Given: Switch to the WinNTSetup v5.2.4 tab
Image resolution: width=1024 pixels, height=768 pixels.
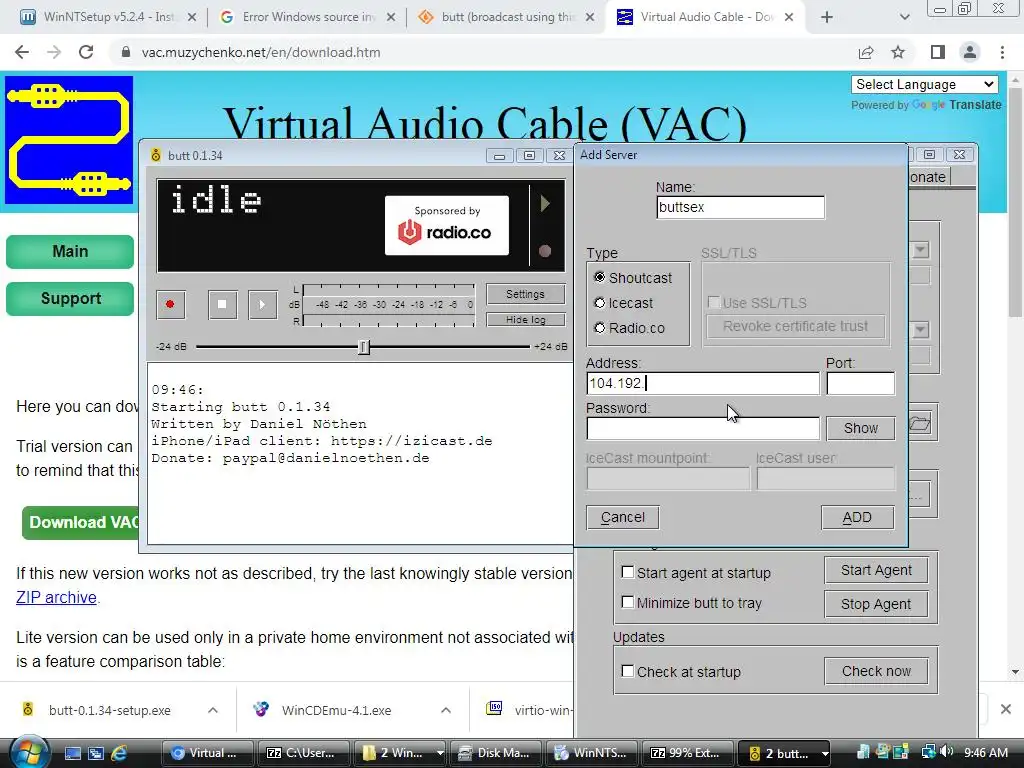Looking at the screenshot, I should [x=108, y=17].
